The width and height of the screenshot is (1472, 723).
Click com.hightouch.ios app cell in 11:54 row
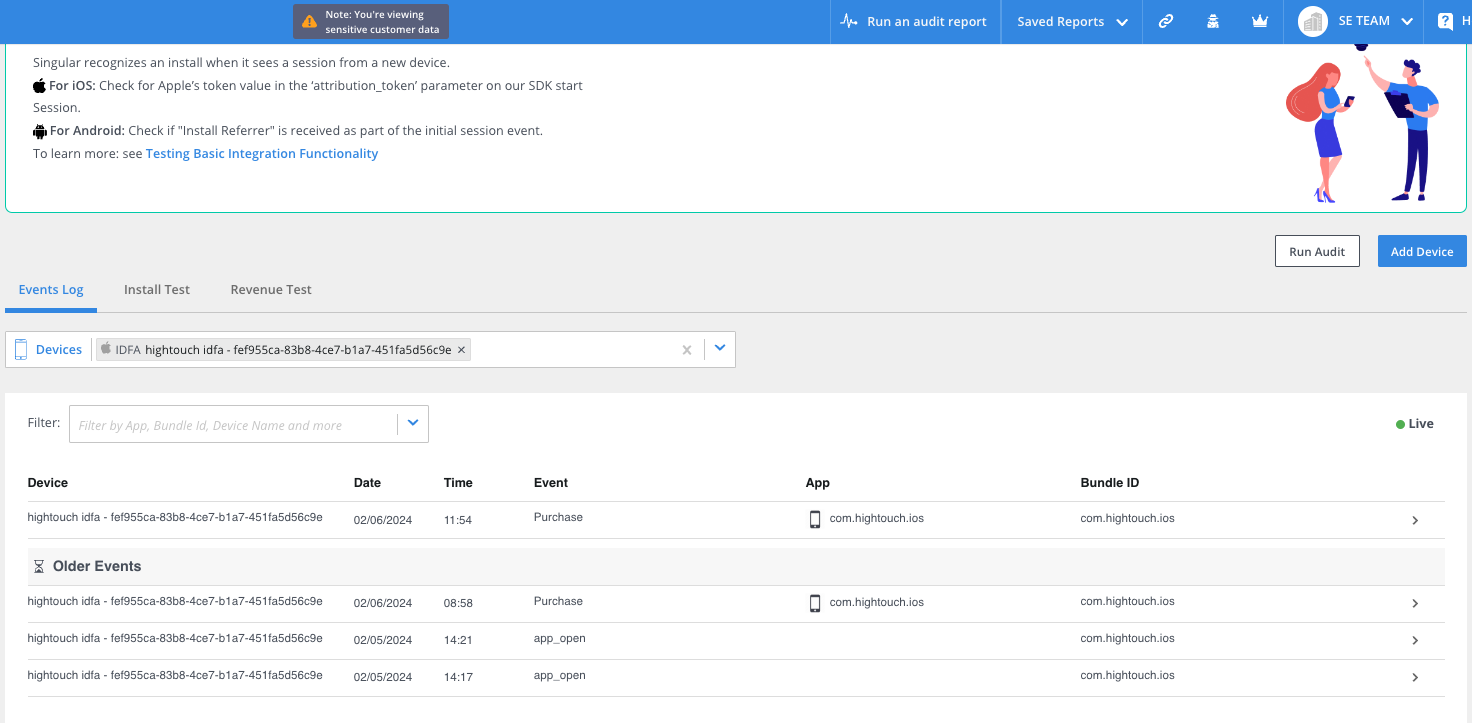point(877,518)
